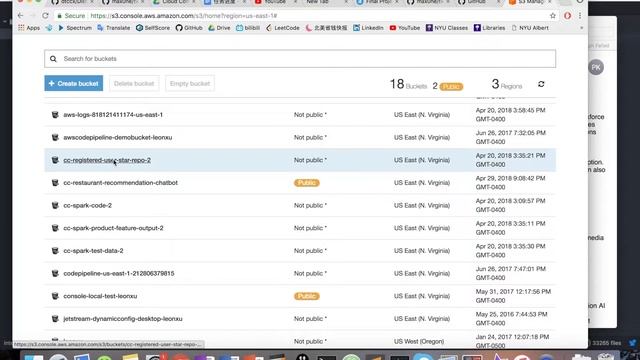Switch to the YouTube browser tab
Screen dimensions: 640x360
point(274,2)
